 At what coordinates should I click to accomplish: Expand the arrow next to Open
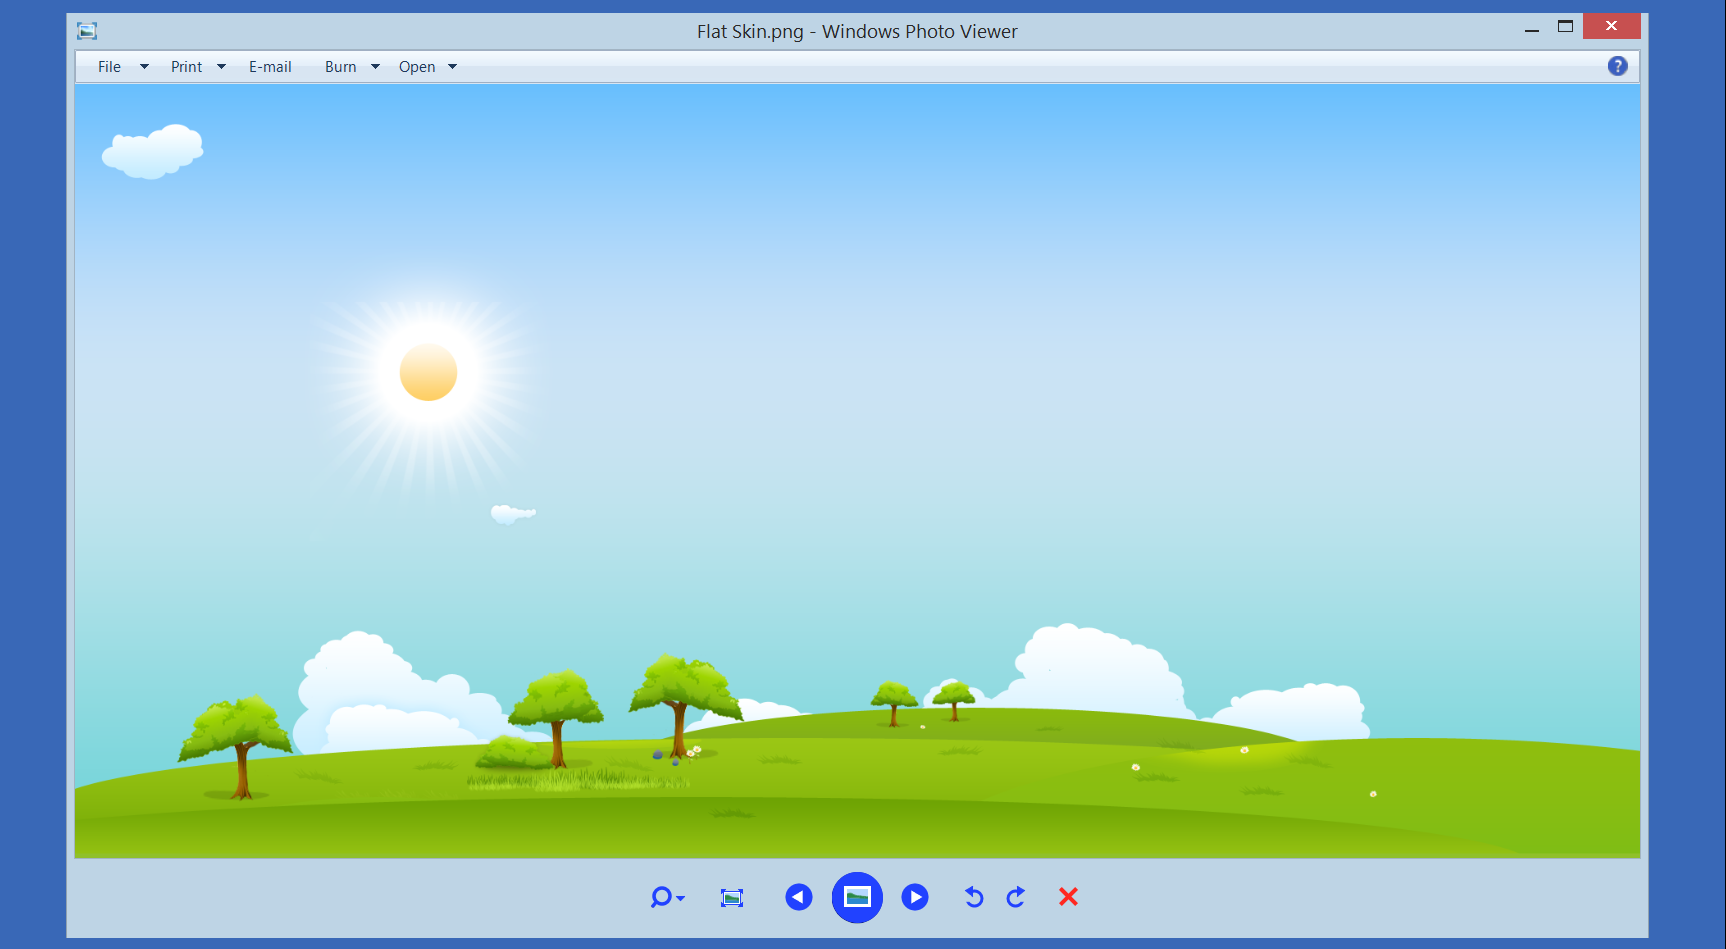coord(452,67)
